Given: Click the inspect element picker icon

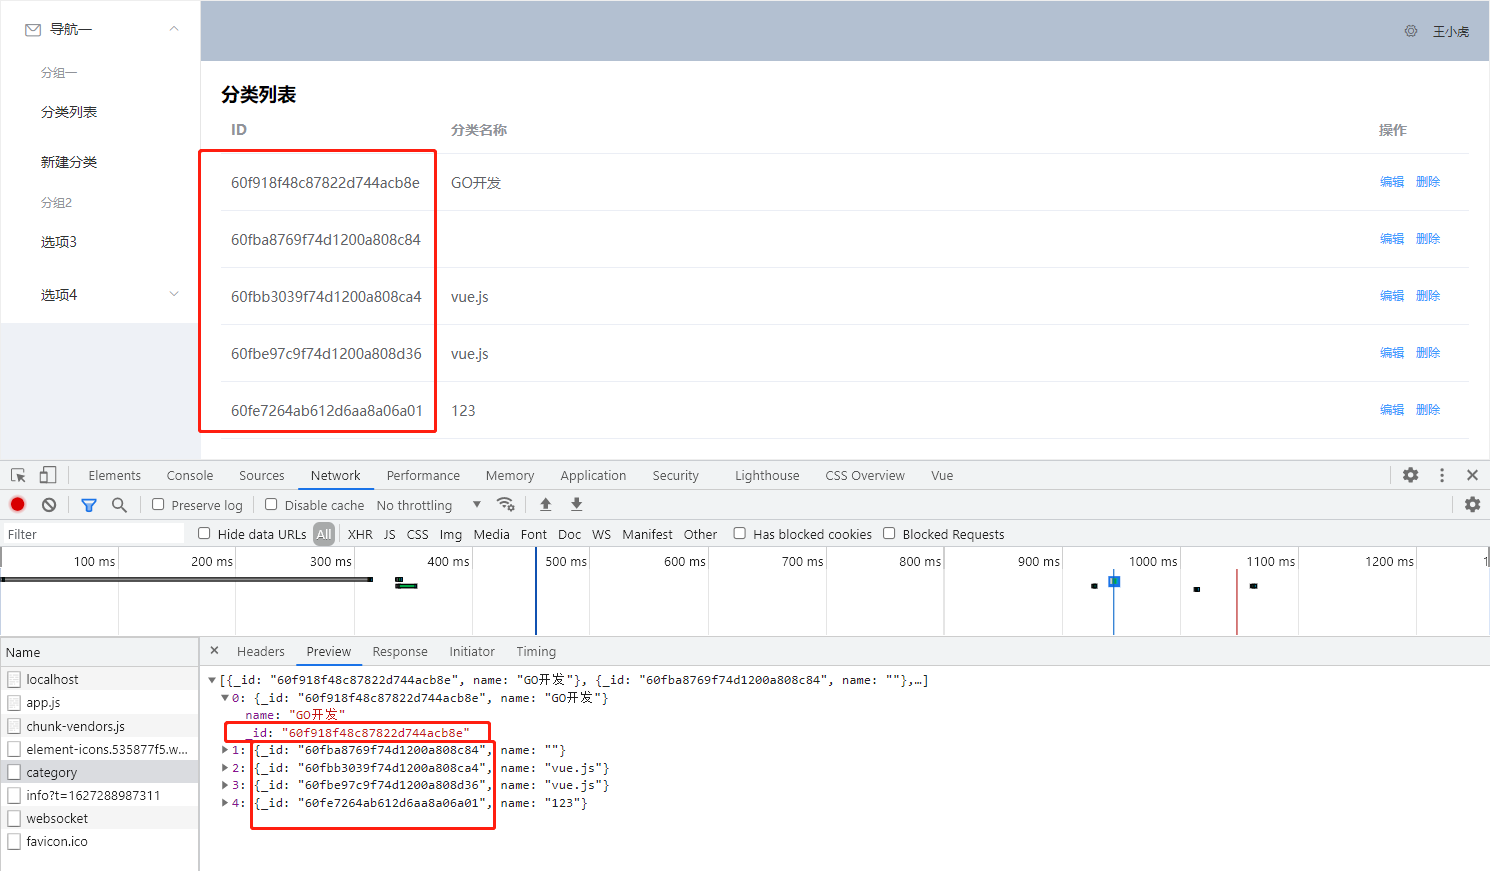Looking at the screenshot, I should click(18, 476).
